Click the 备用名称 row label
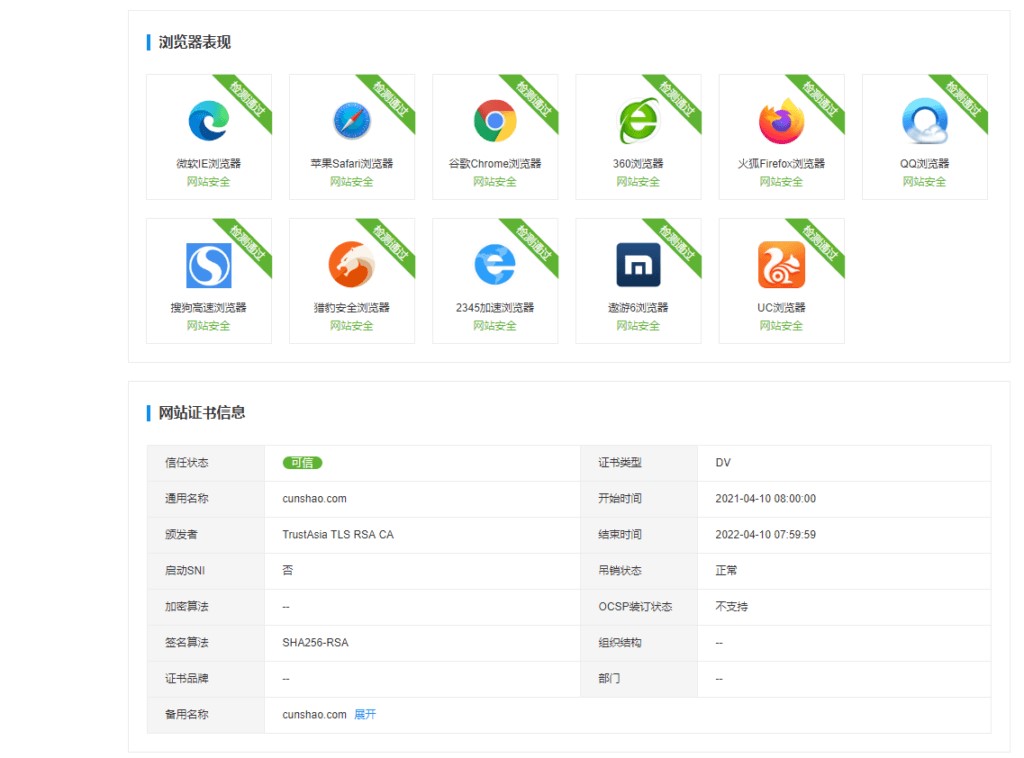Image resolution: width=1024 pixels, height=758 pixels. 187,714
